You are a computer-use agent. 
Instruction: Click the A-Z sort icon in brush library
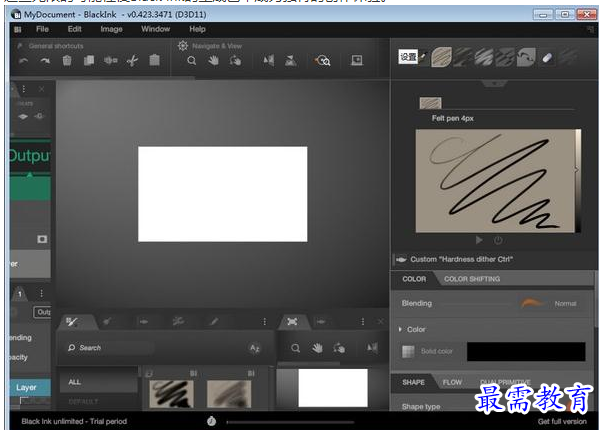[x=254, y=348]
